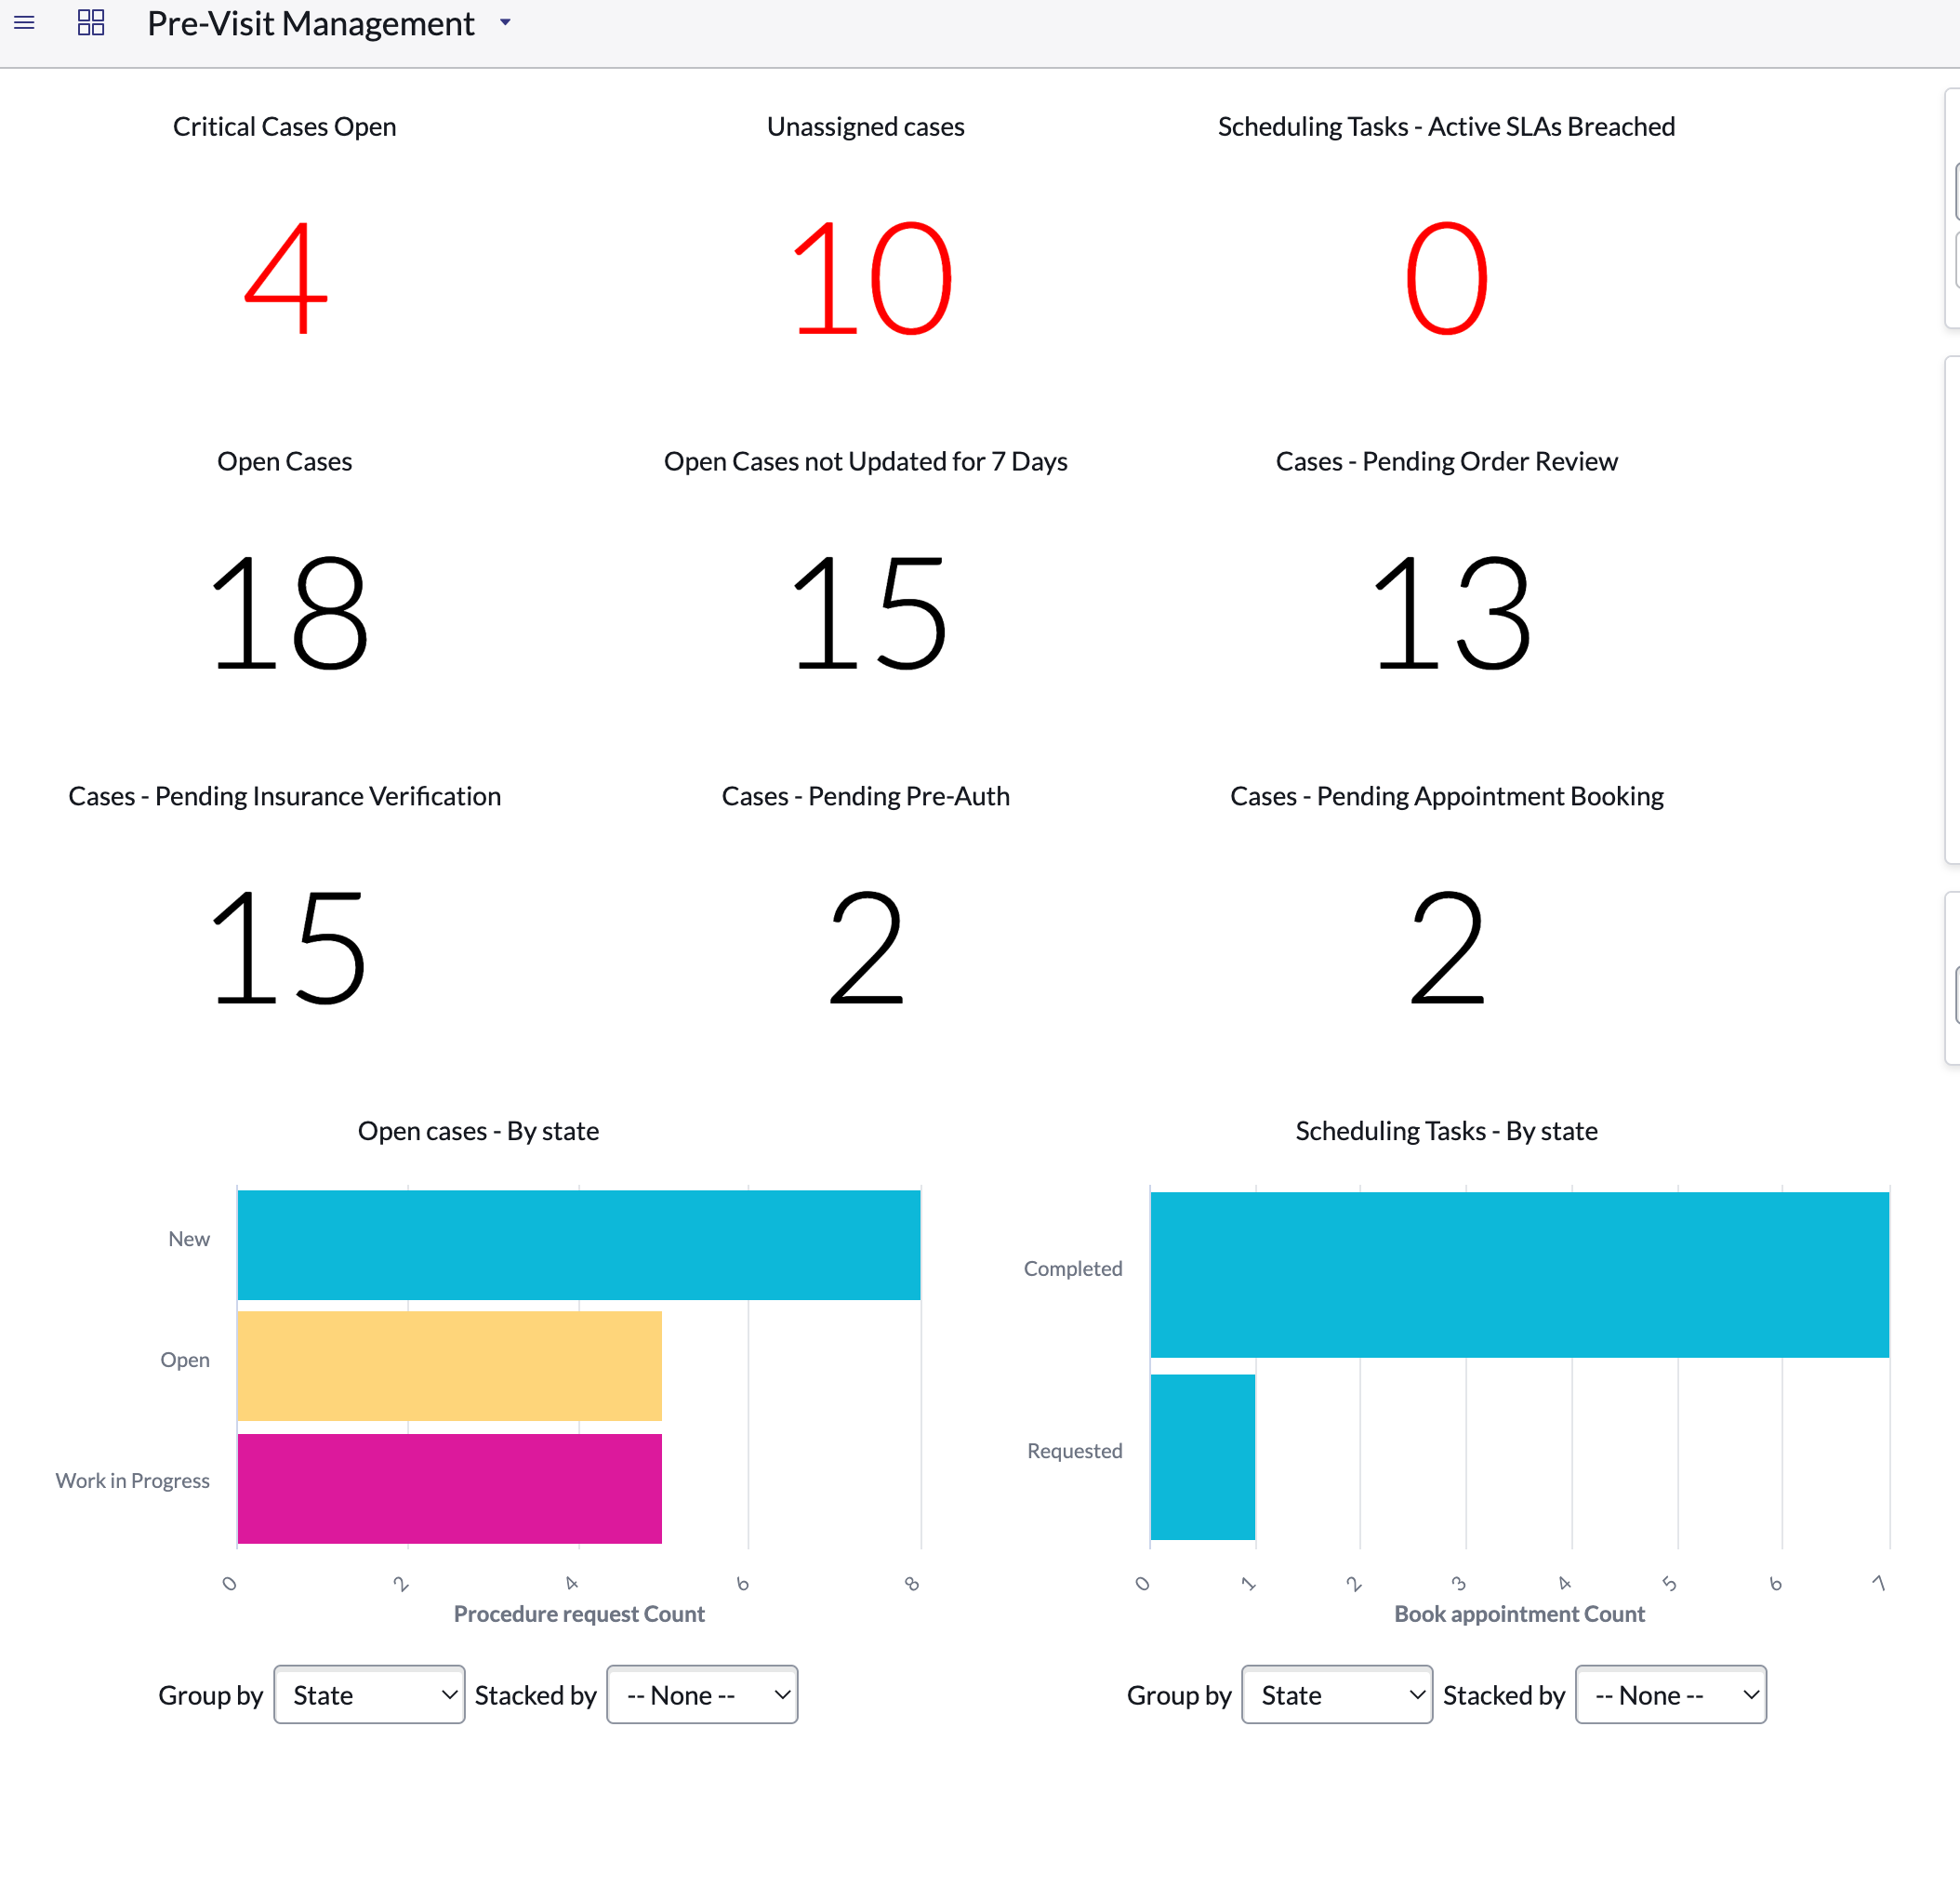Select the Requested scheduling tasks bar

tap(1203, 1457)
